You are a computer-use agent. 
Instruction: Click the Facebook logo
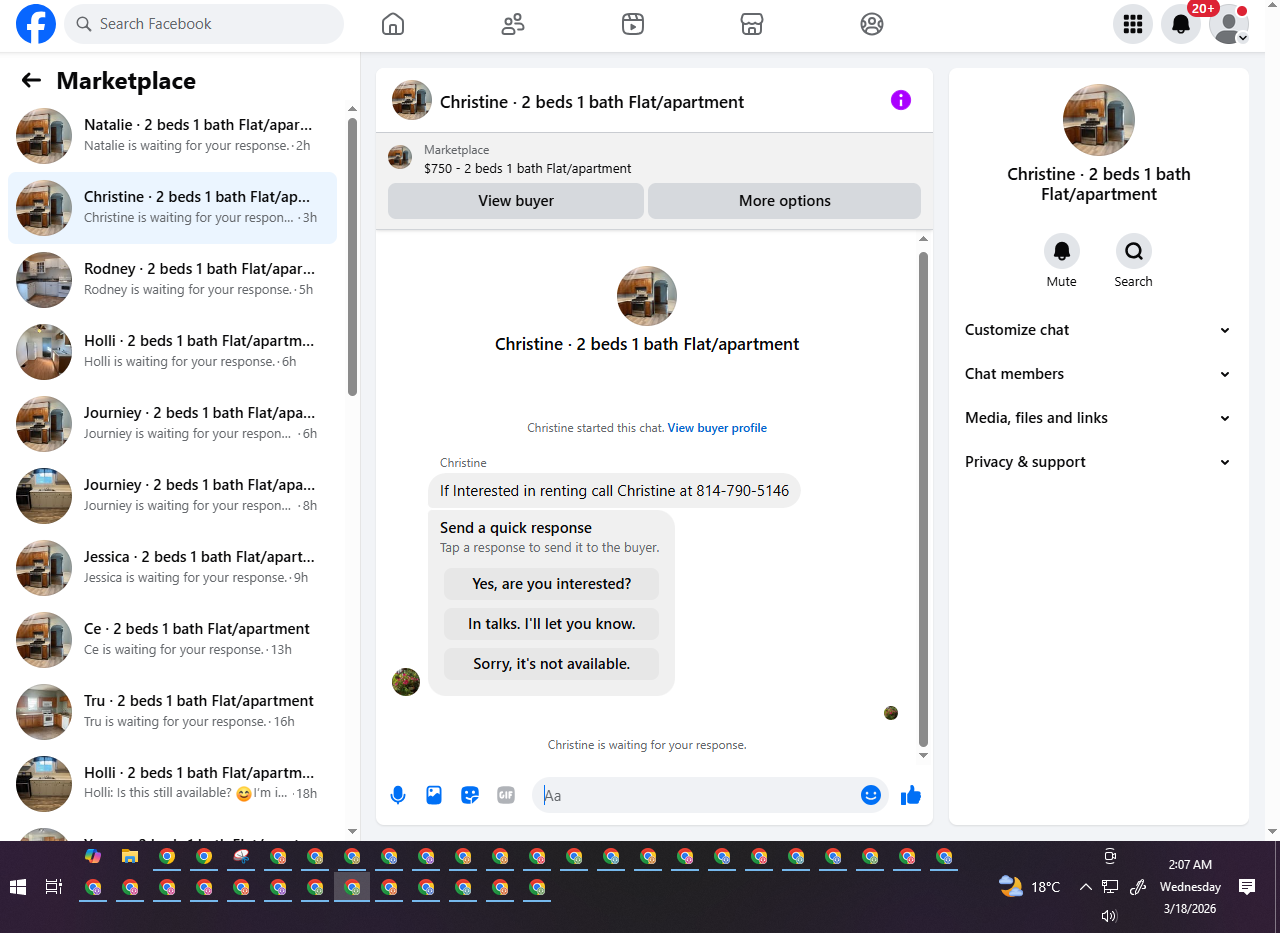click(x=36, y=24)
